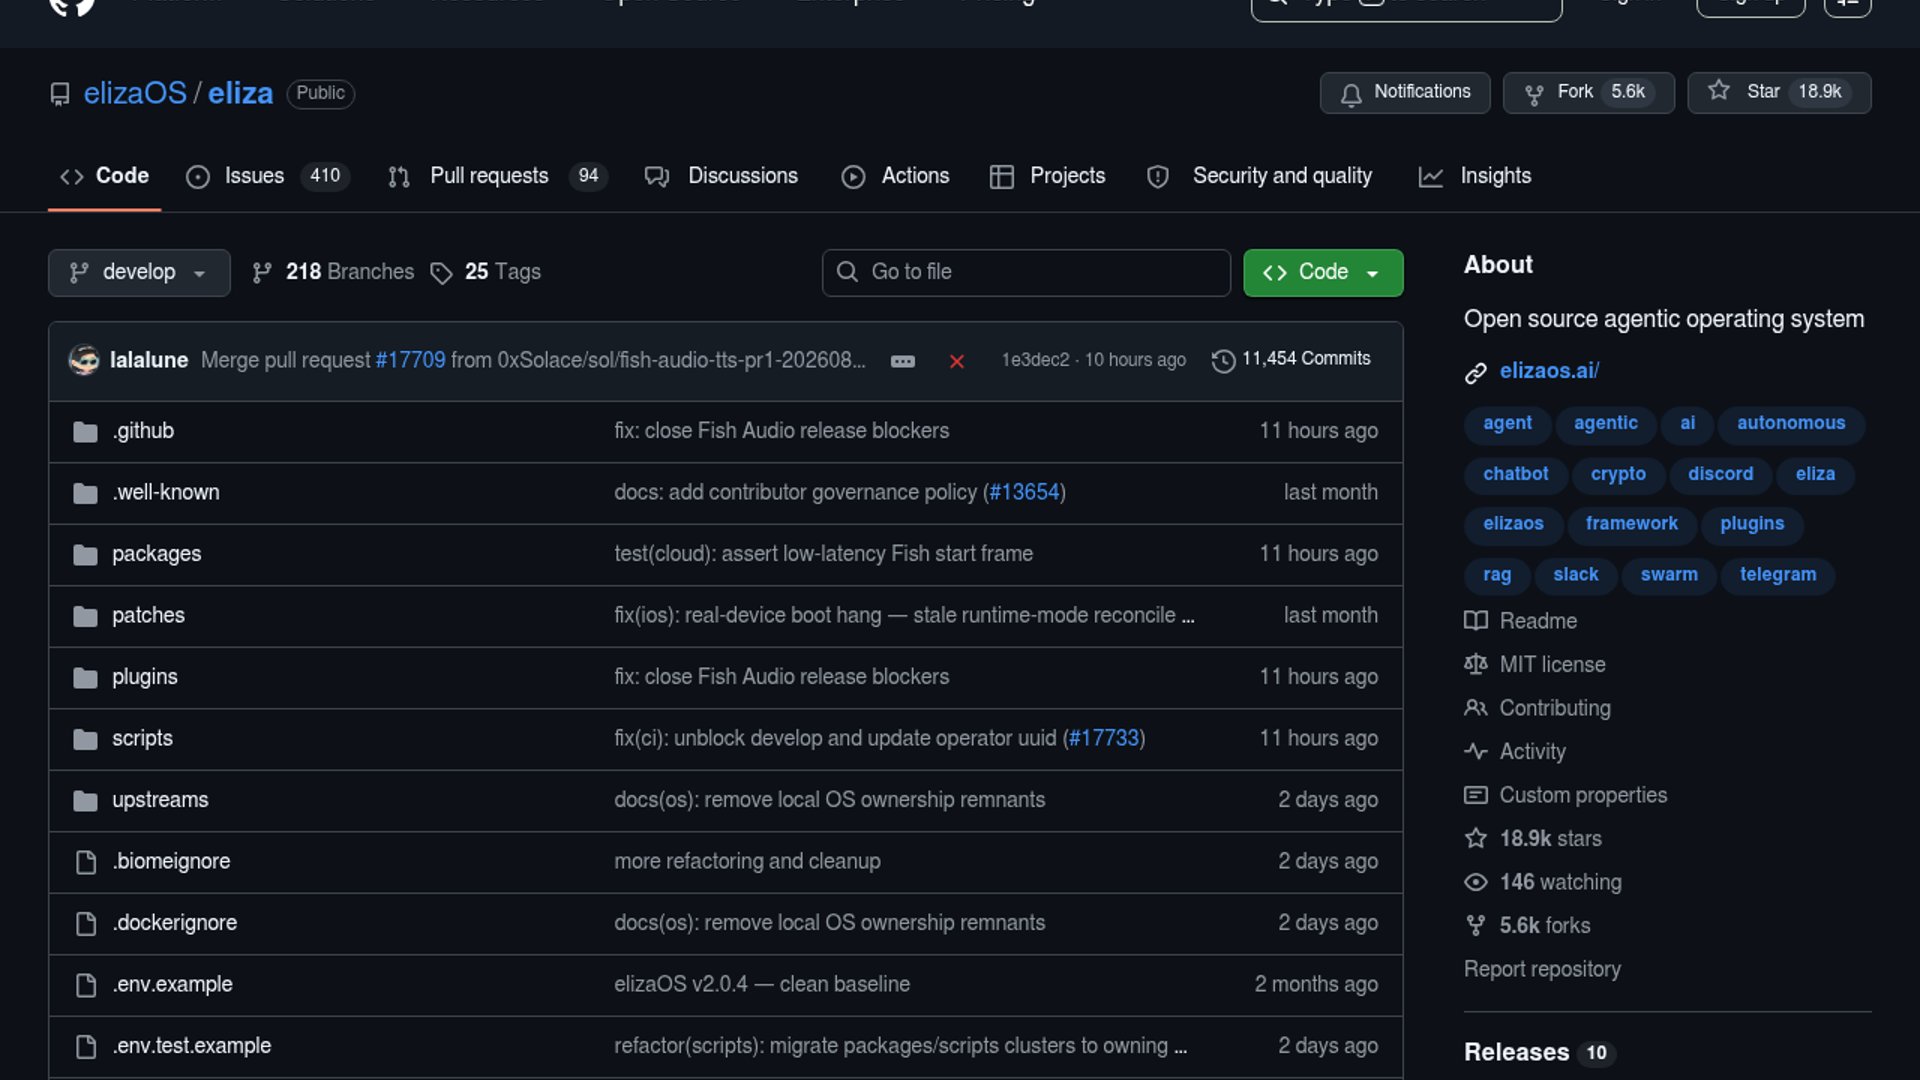Select the 'framework' topic tag

pyautogui.click(x=1631, y=525)
